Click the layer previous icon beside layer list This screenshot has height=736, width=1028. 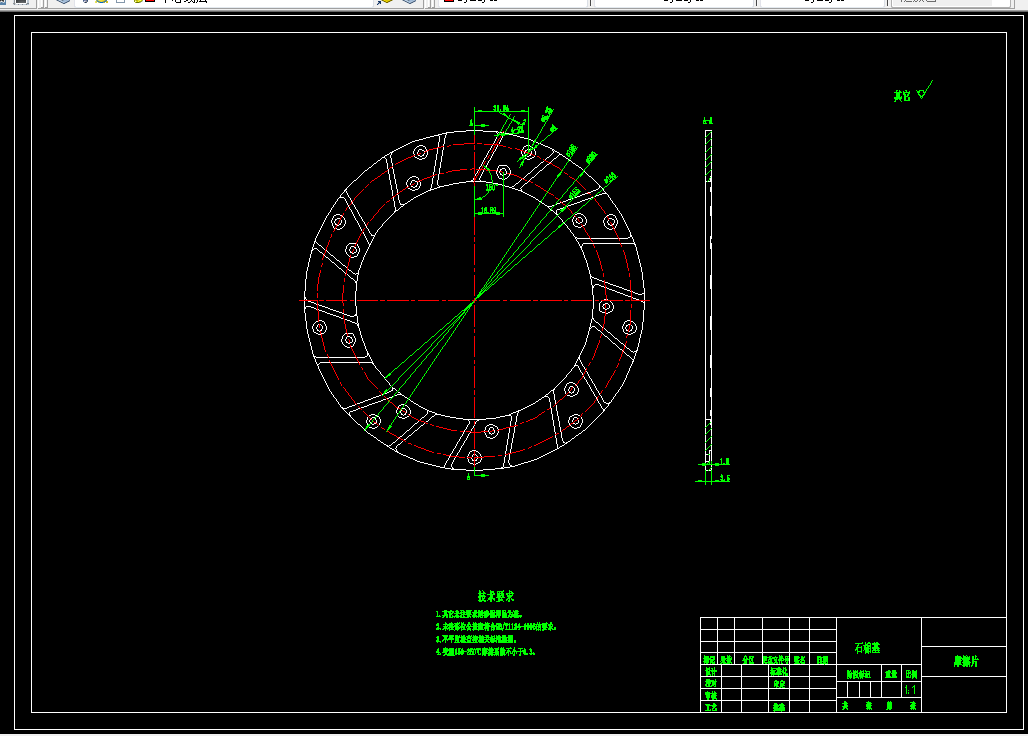click(410, 2)
